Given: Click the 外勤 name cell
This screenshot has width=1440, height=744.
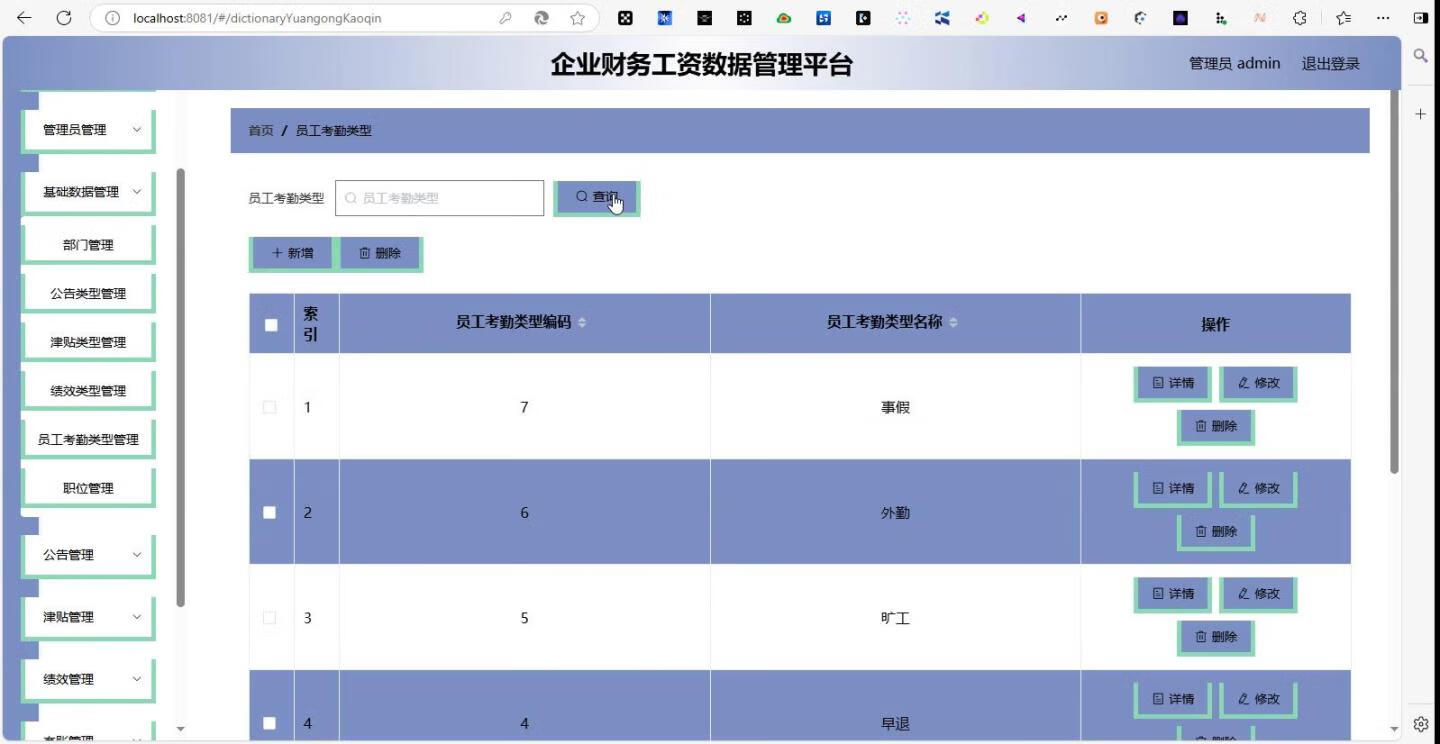Looking at the screenshot, I should pos(895,512).
